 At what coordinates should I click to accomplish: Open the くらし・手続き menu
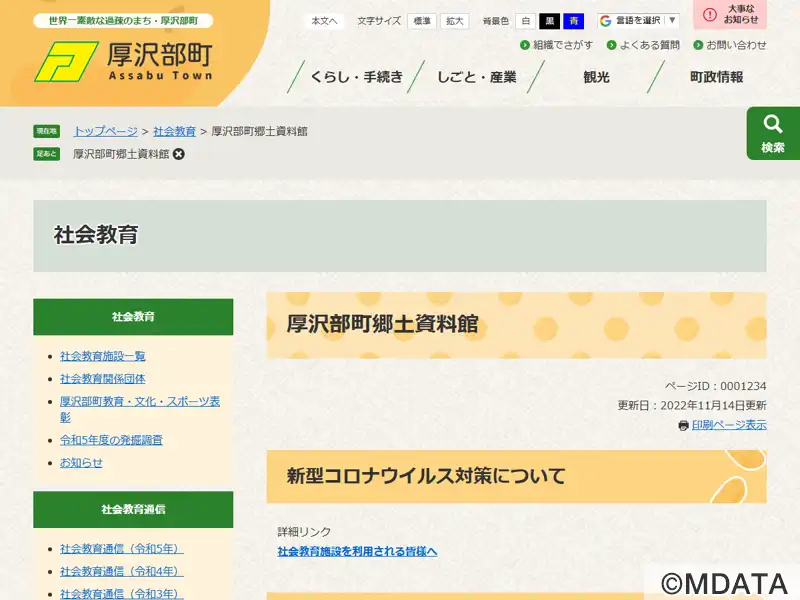[x=356, y=77]
